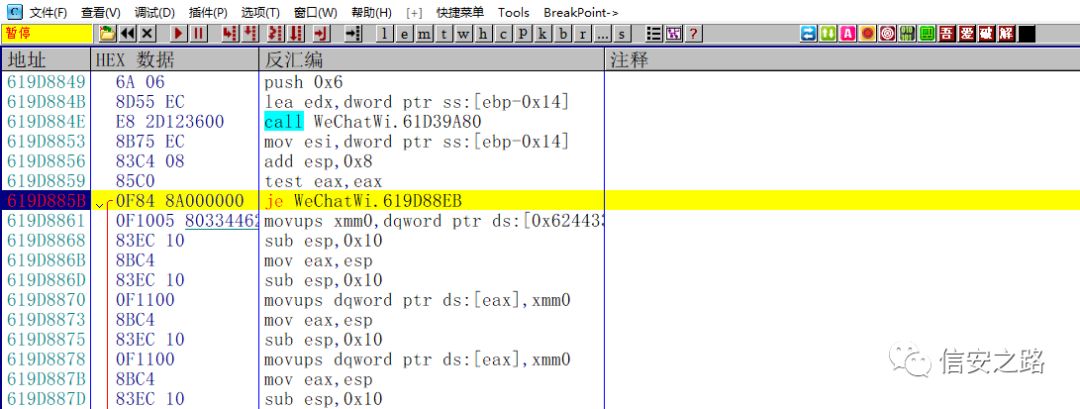Open Memory map with 'm' button
The height and width of the screenshot is (409, 1080).
424,33
